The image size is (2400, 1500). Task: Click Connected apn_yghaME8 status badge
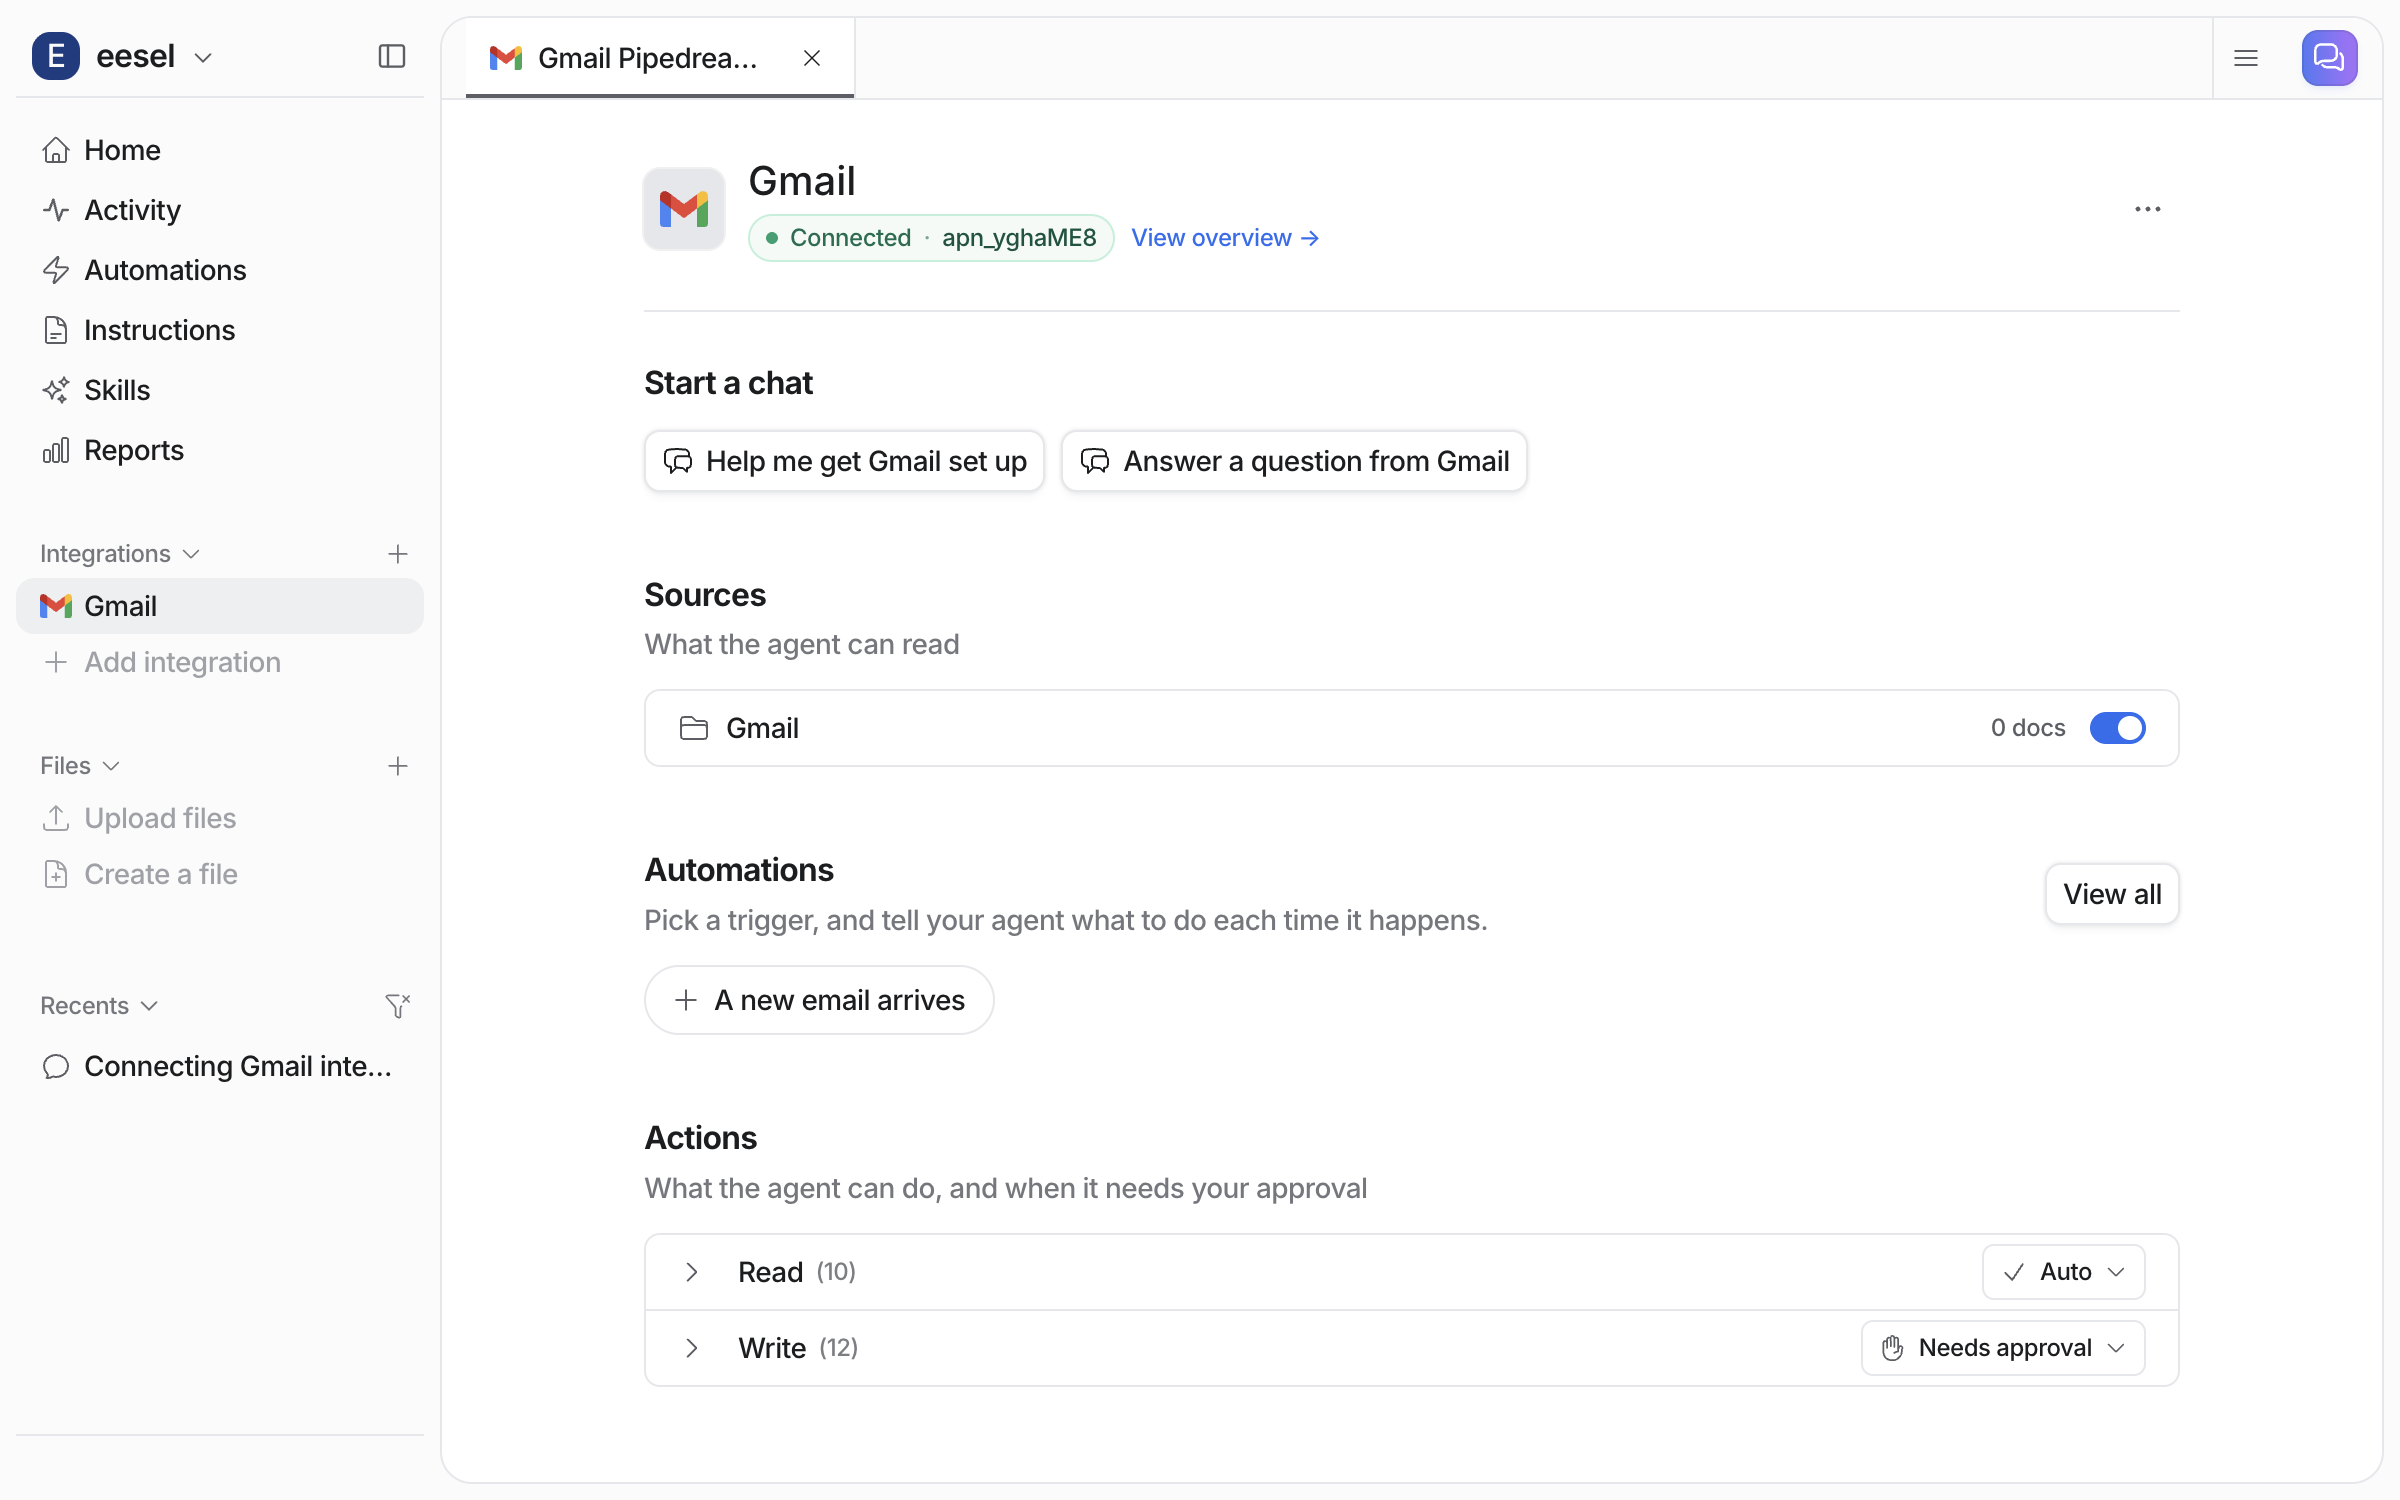[x=931, y=238]
